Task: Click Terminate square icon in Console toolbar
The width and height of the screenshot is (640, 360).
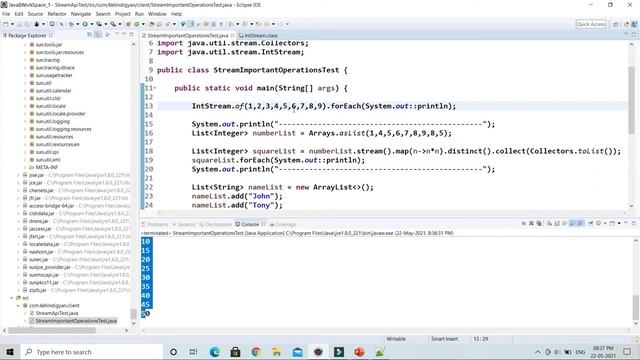Action: 524,223
